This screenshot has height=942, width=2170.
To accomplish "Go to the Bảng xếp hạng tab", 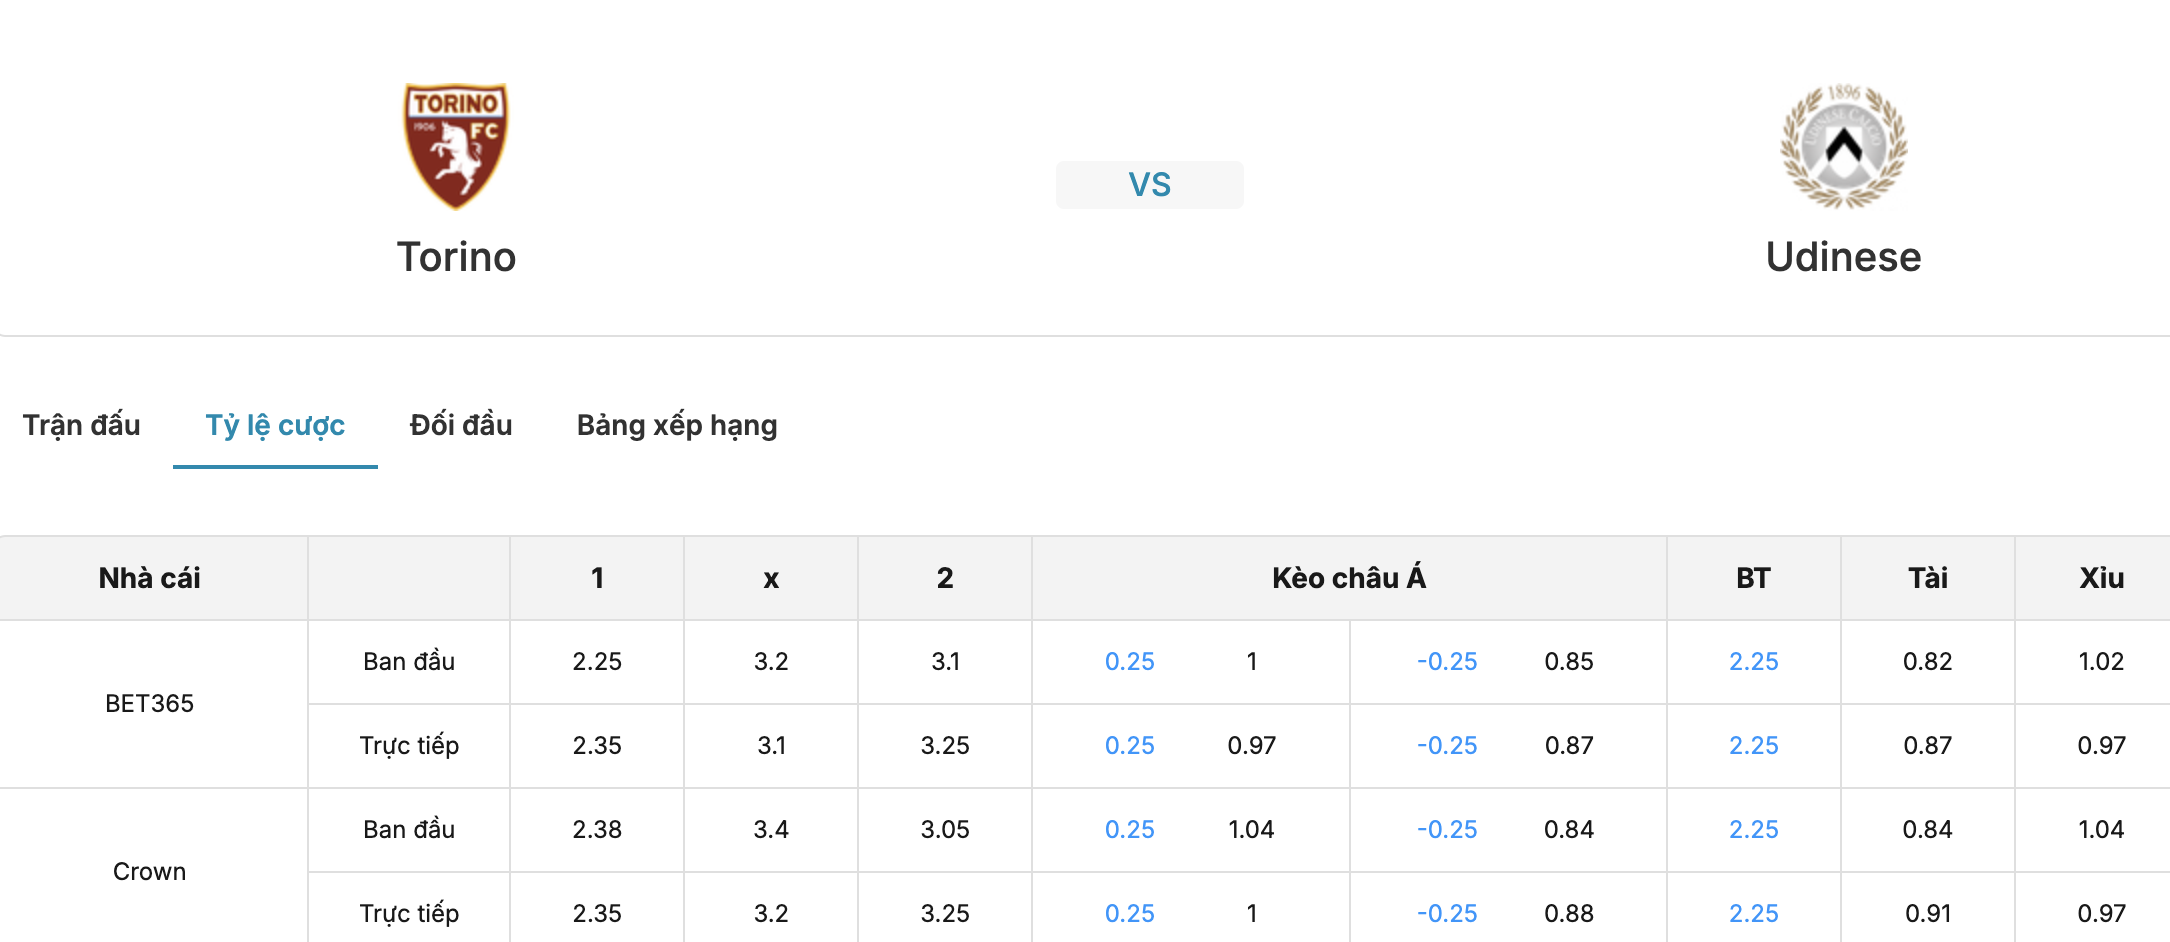I will click(677, 425).
